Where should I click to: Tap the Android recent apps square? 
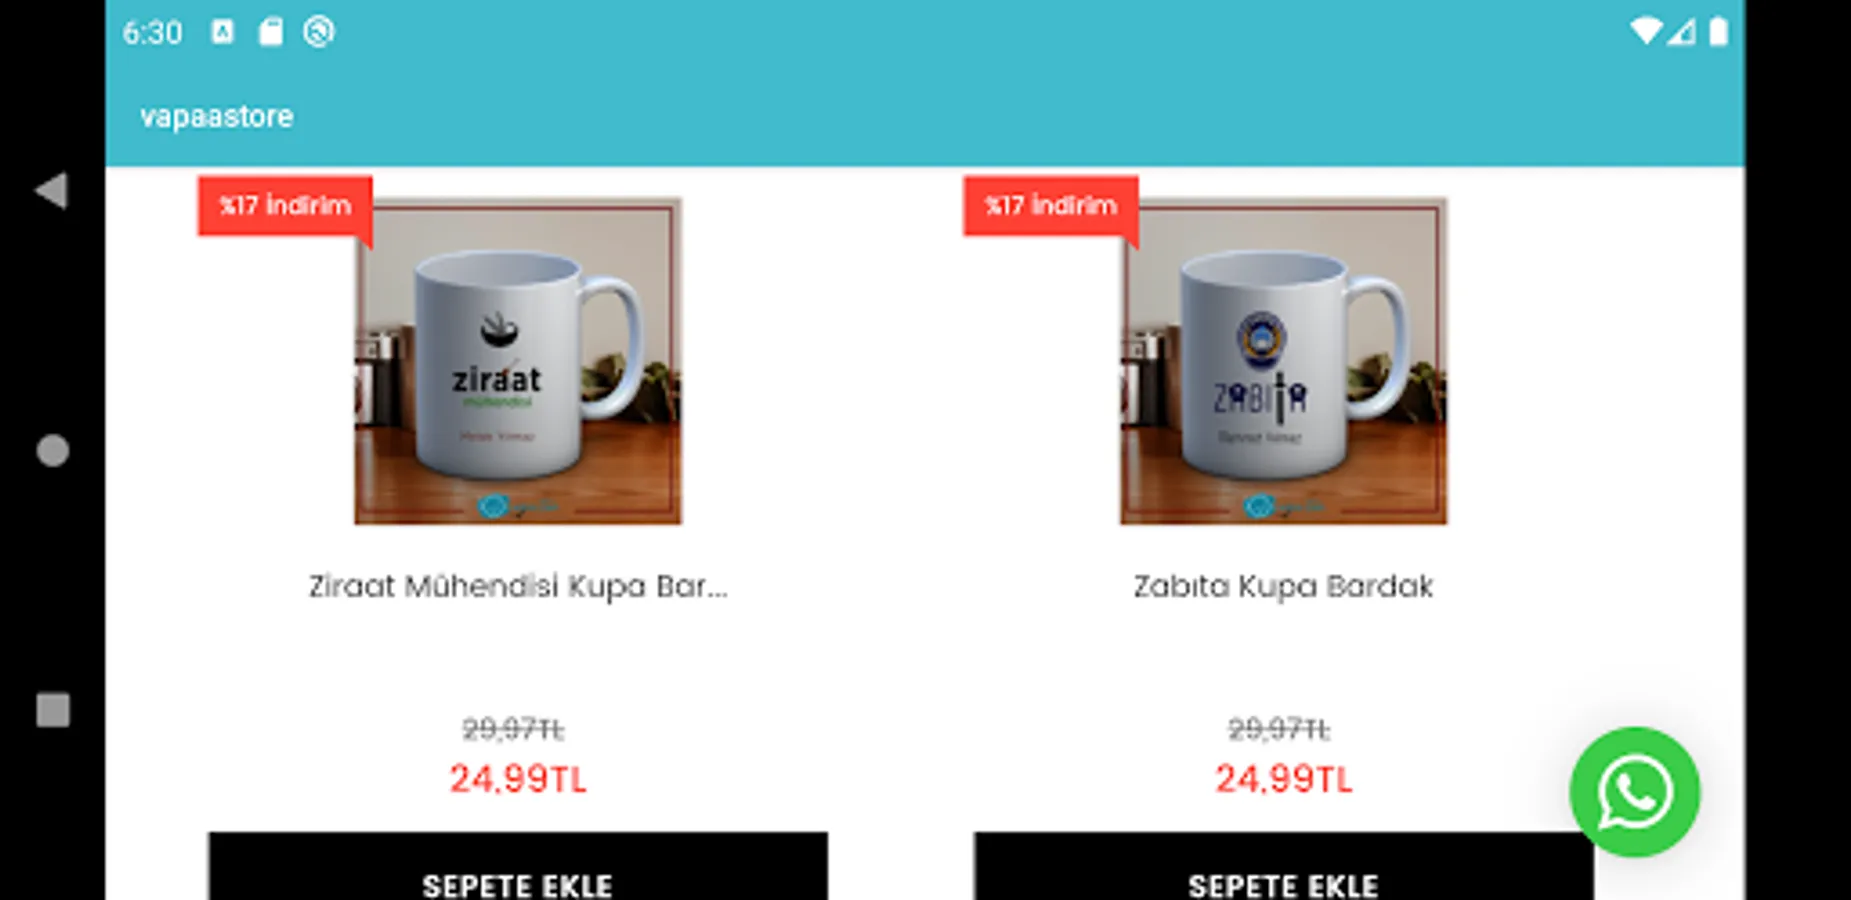pos(52,710)
